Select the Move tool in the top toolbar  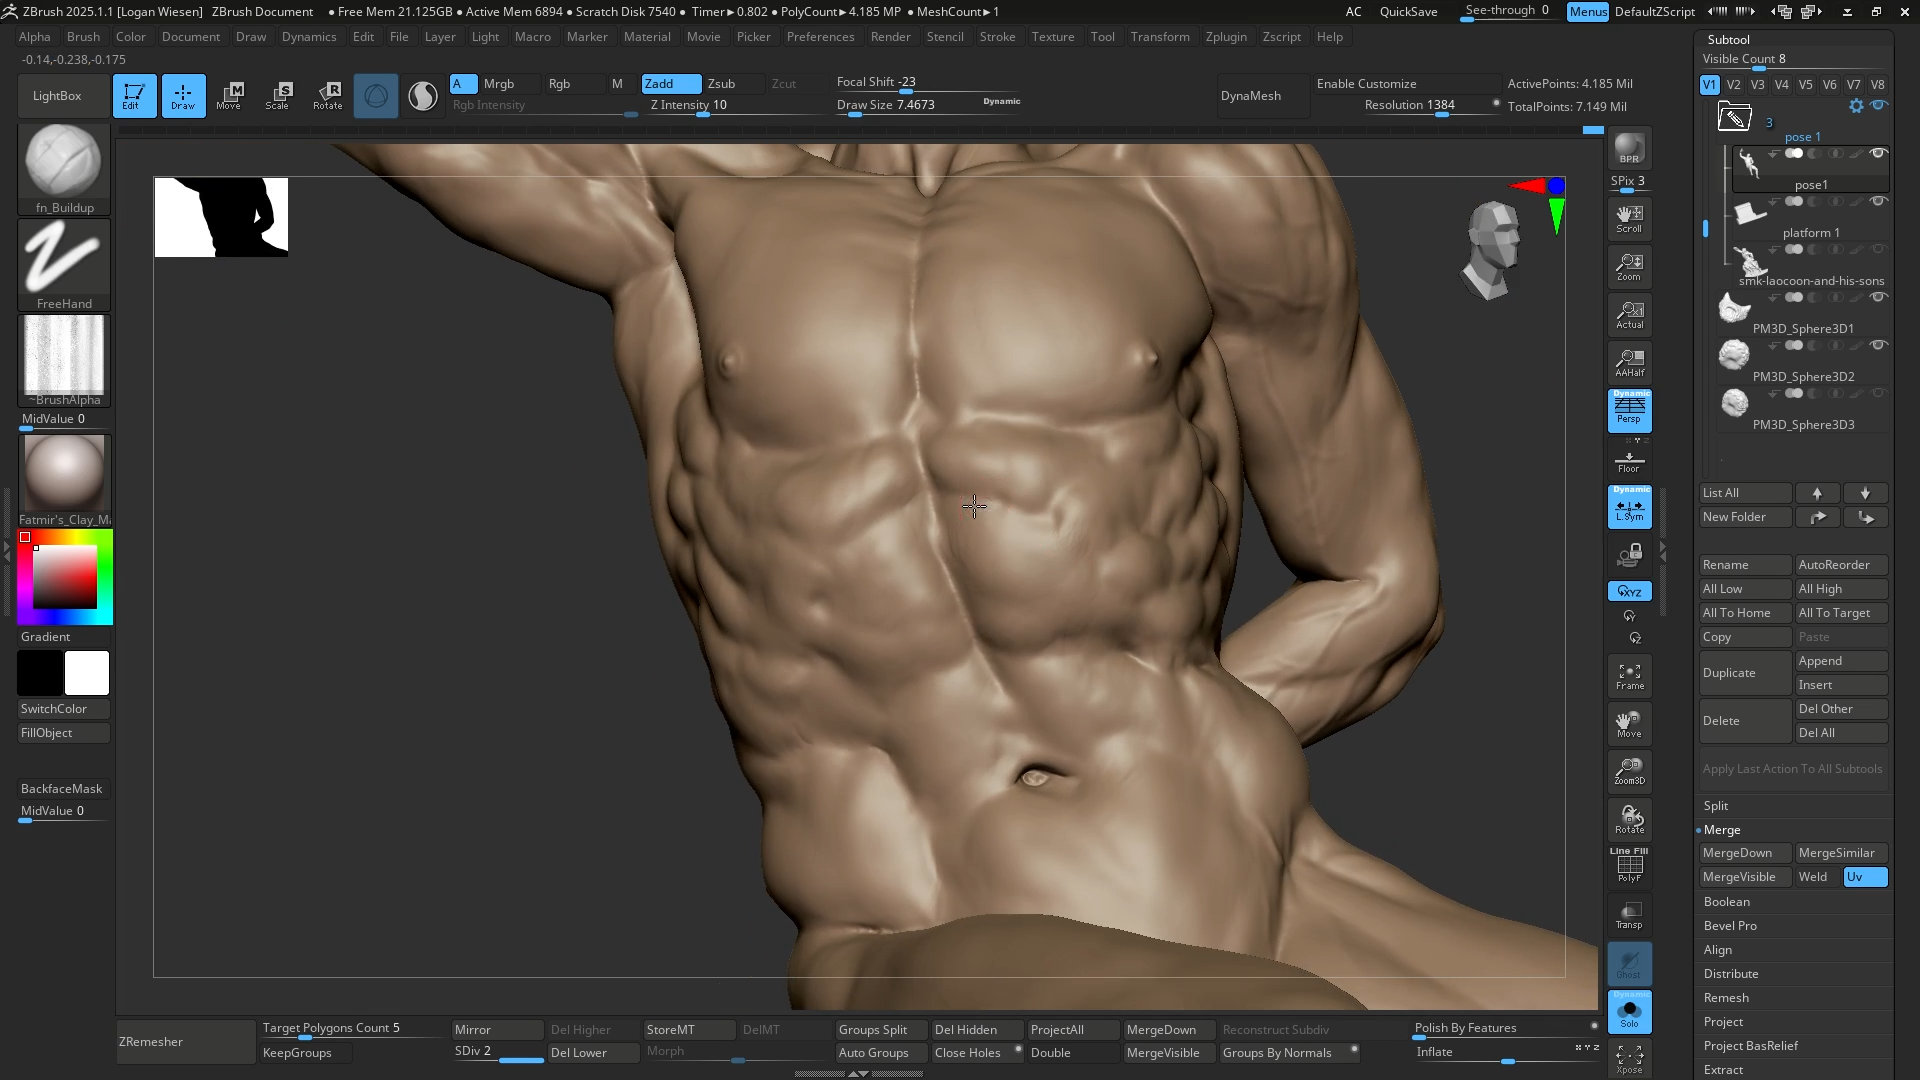pyautogui.click(x=231, y=95)
